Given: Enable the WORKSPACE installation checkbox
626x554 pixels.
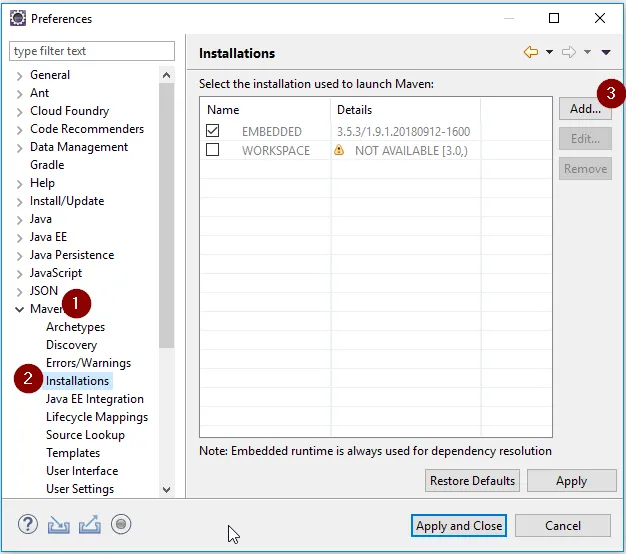Looking at the screenshot, I should [212, 150].
